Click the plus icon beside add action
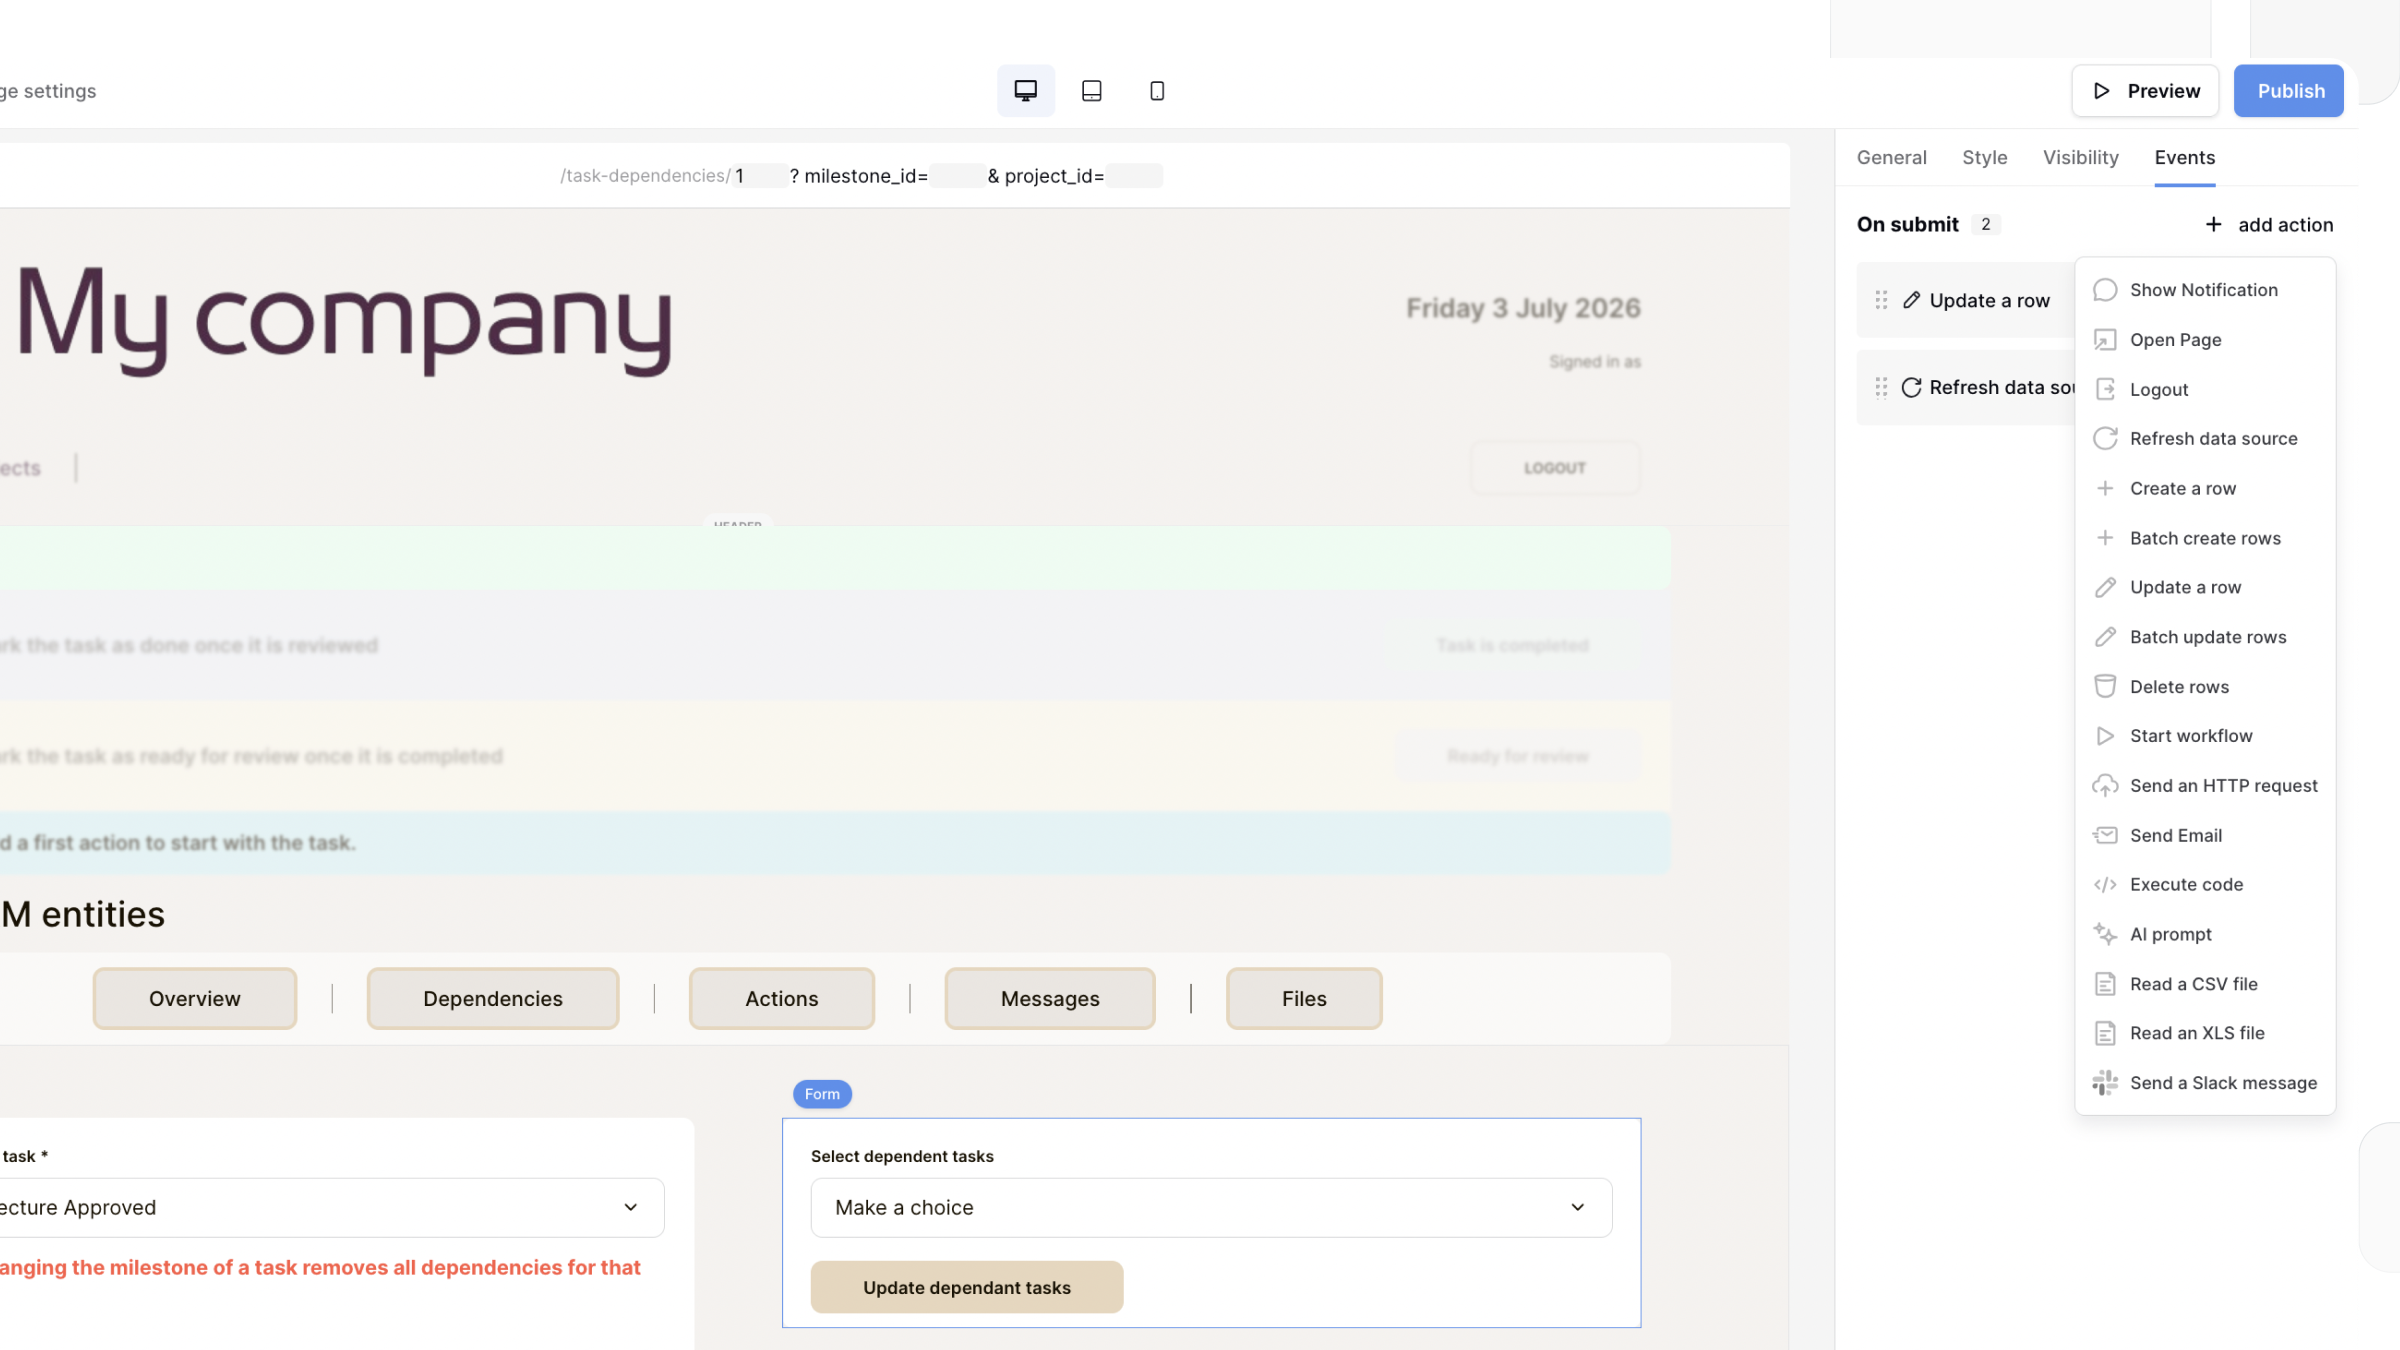 [x=2213, y=225]
